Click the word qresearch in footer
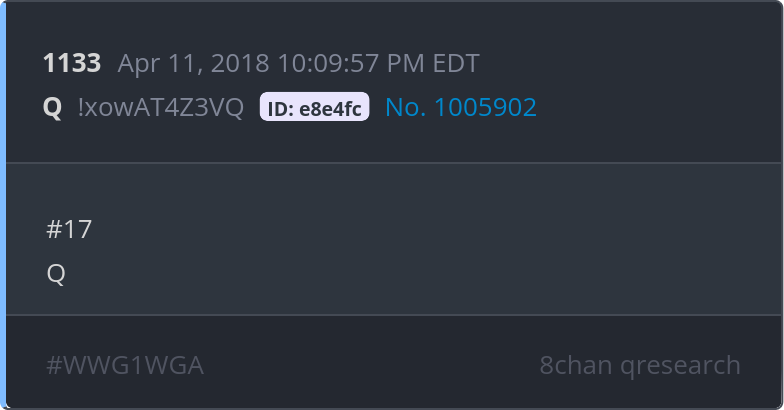This screenshot has width=784, height=410. click(680, 366)
